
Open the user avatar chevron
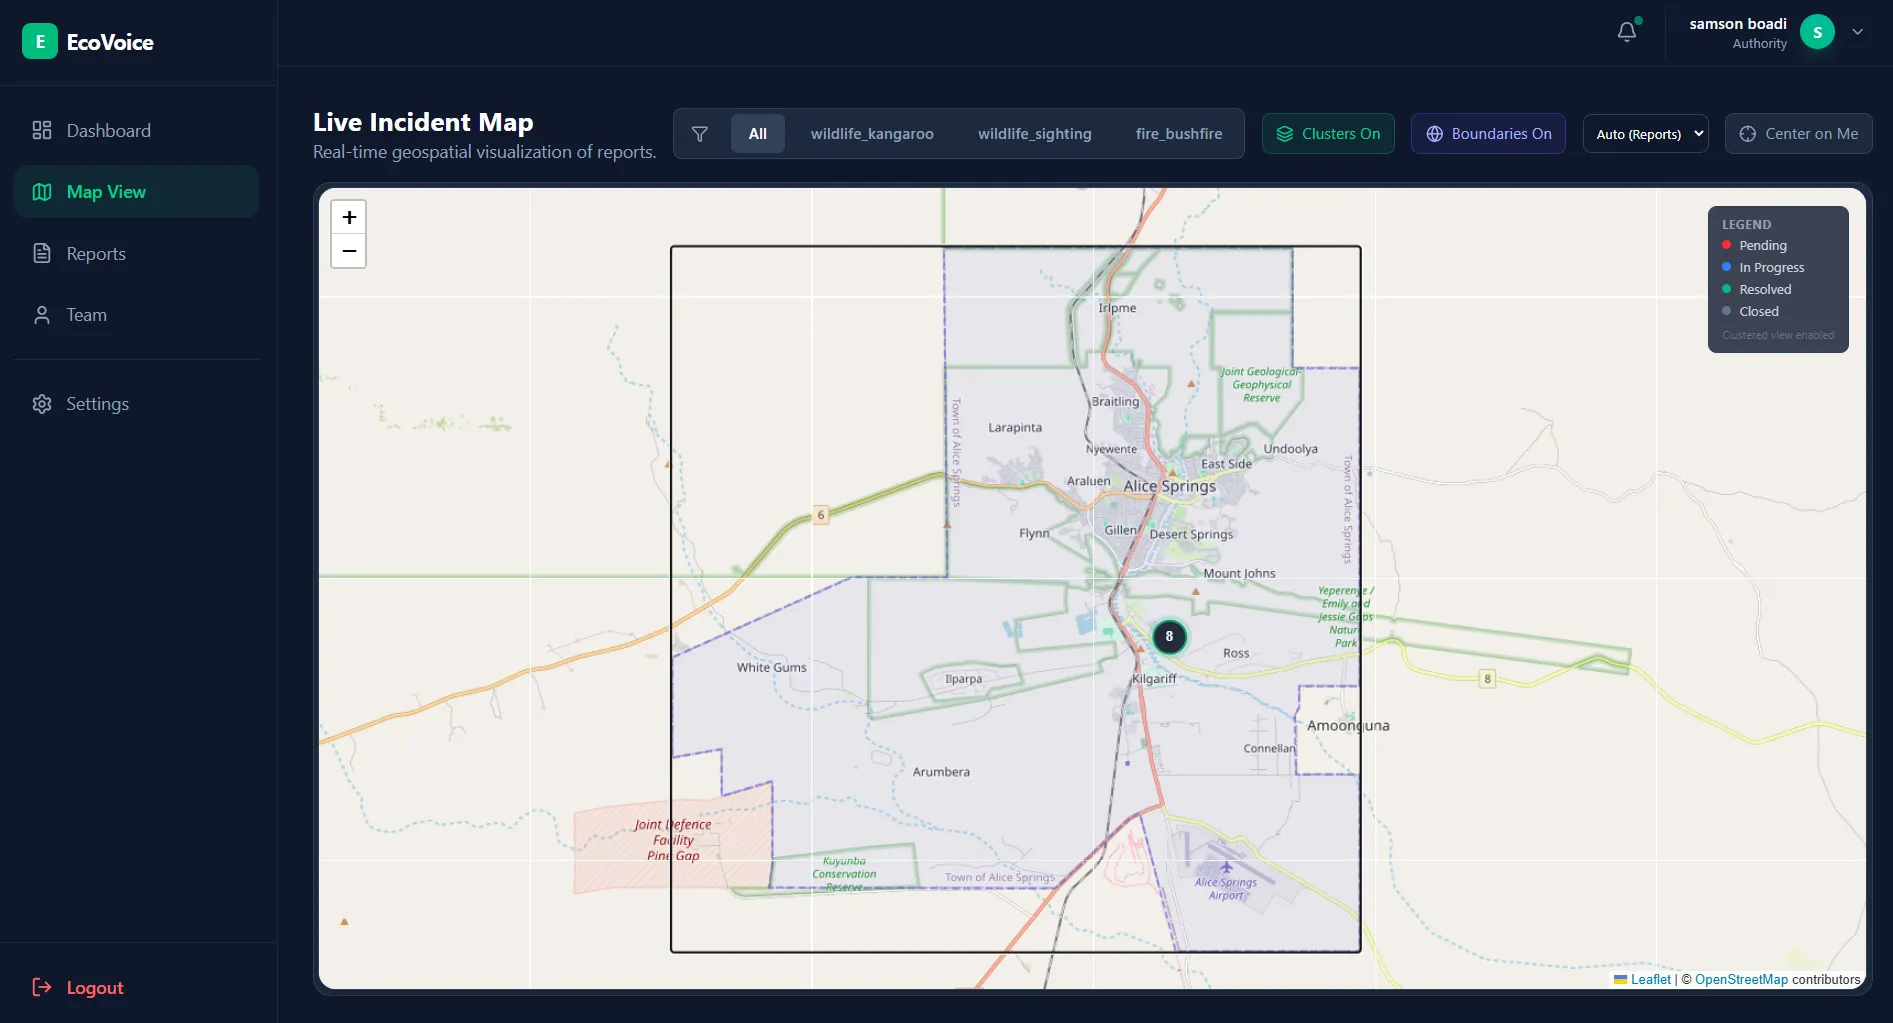point(1858,32)
